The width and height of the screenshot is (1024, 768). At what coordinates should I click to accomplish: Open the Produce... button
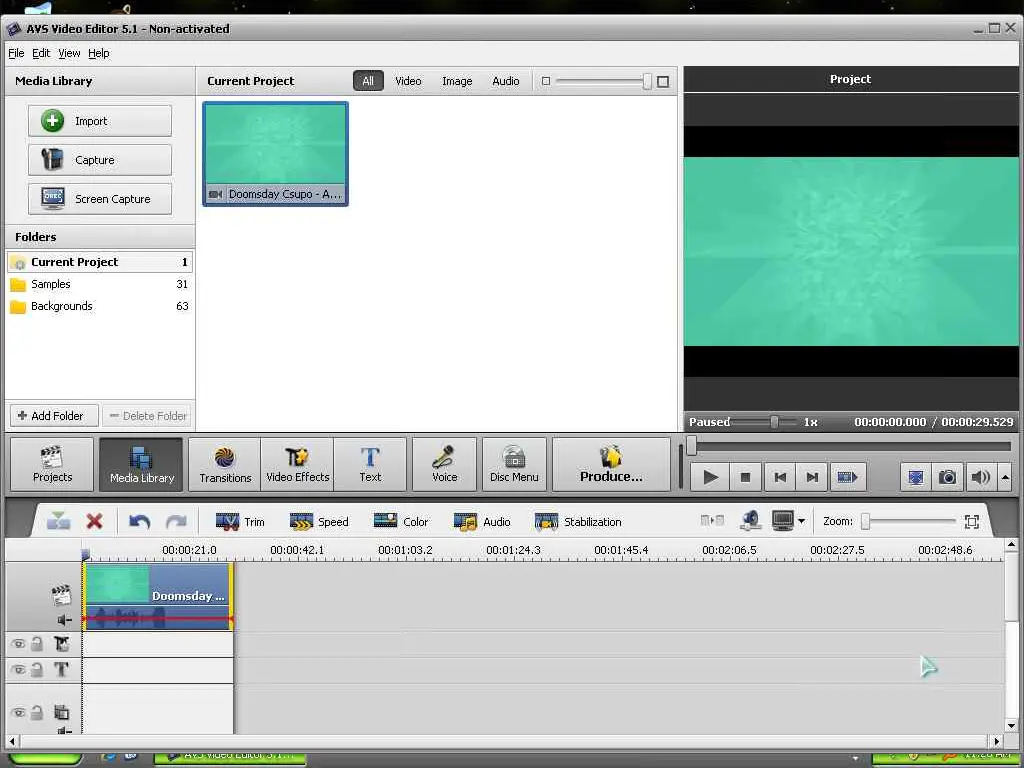point(611,464)
